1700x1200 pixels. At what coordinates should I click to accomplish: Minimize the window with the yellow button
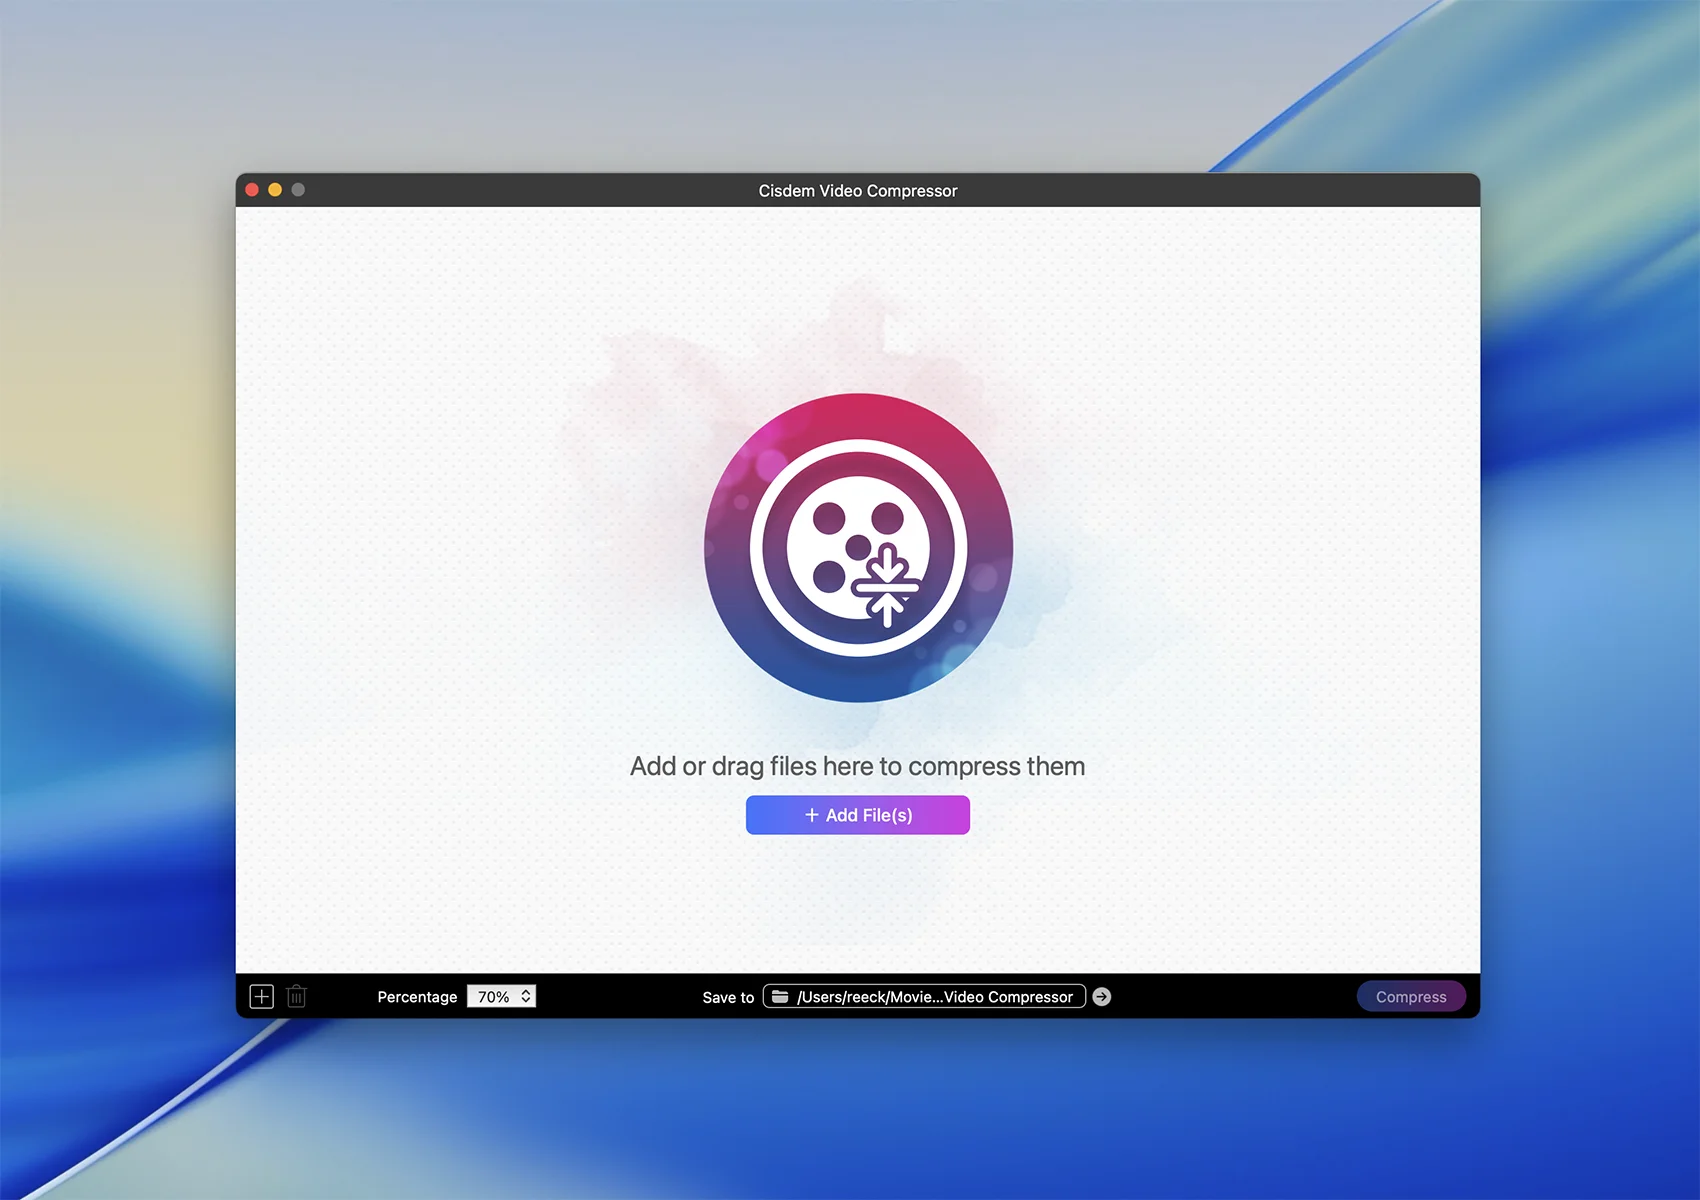275,190
